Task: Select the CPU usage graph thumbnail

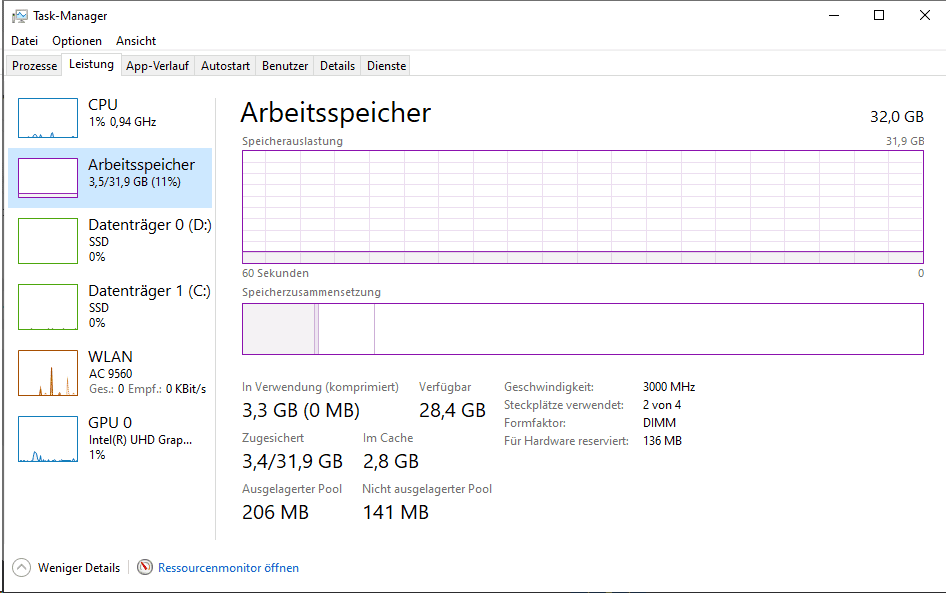Action: pos(48,118)
